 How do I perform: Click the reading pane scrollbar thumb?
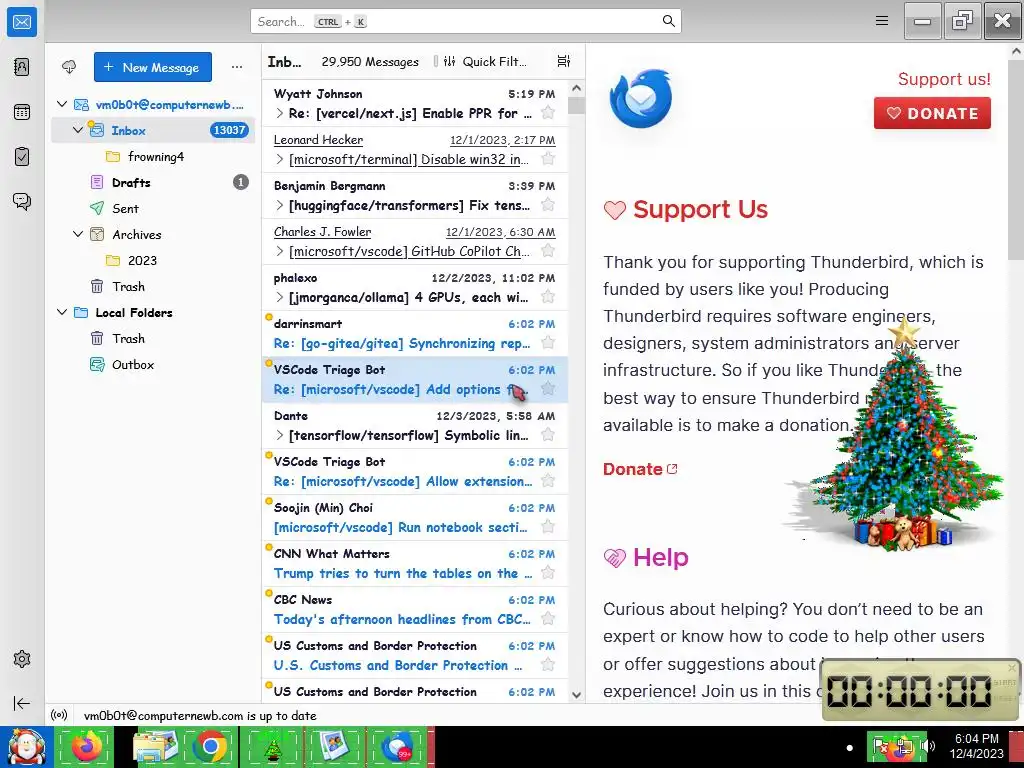[x=1017, y=158]
